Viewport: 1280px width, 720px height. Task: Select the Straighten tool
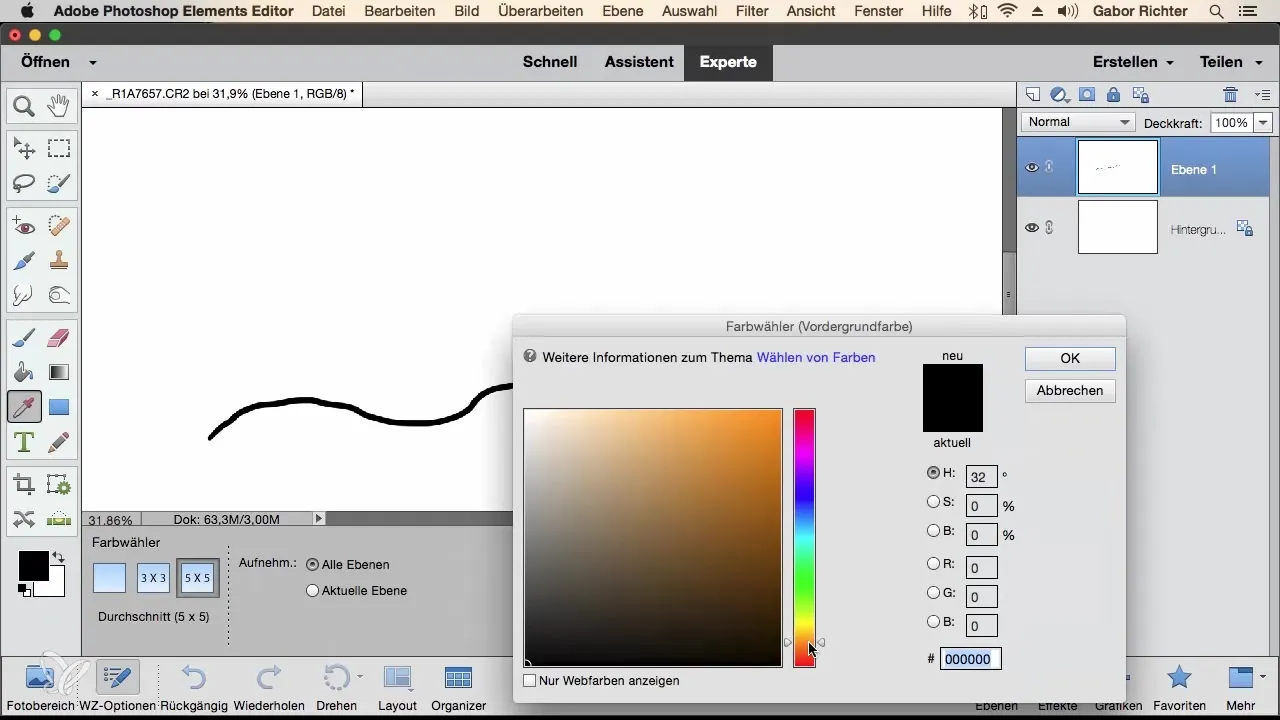[x=59, y=519]
